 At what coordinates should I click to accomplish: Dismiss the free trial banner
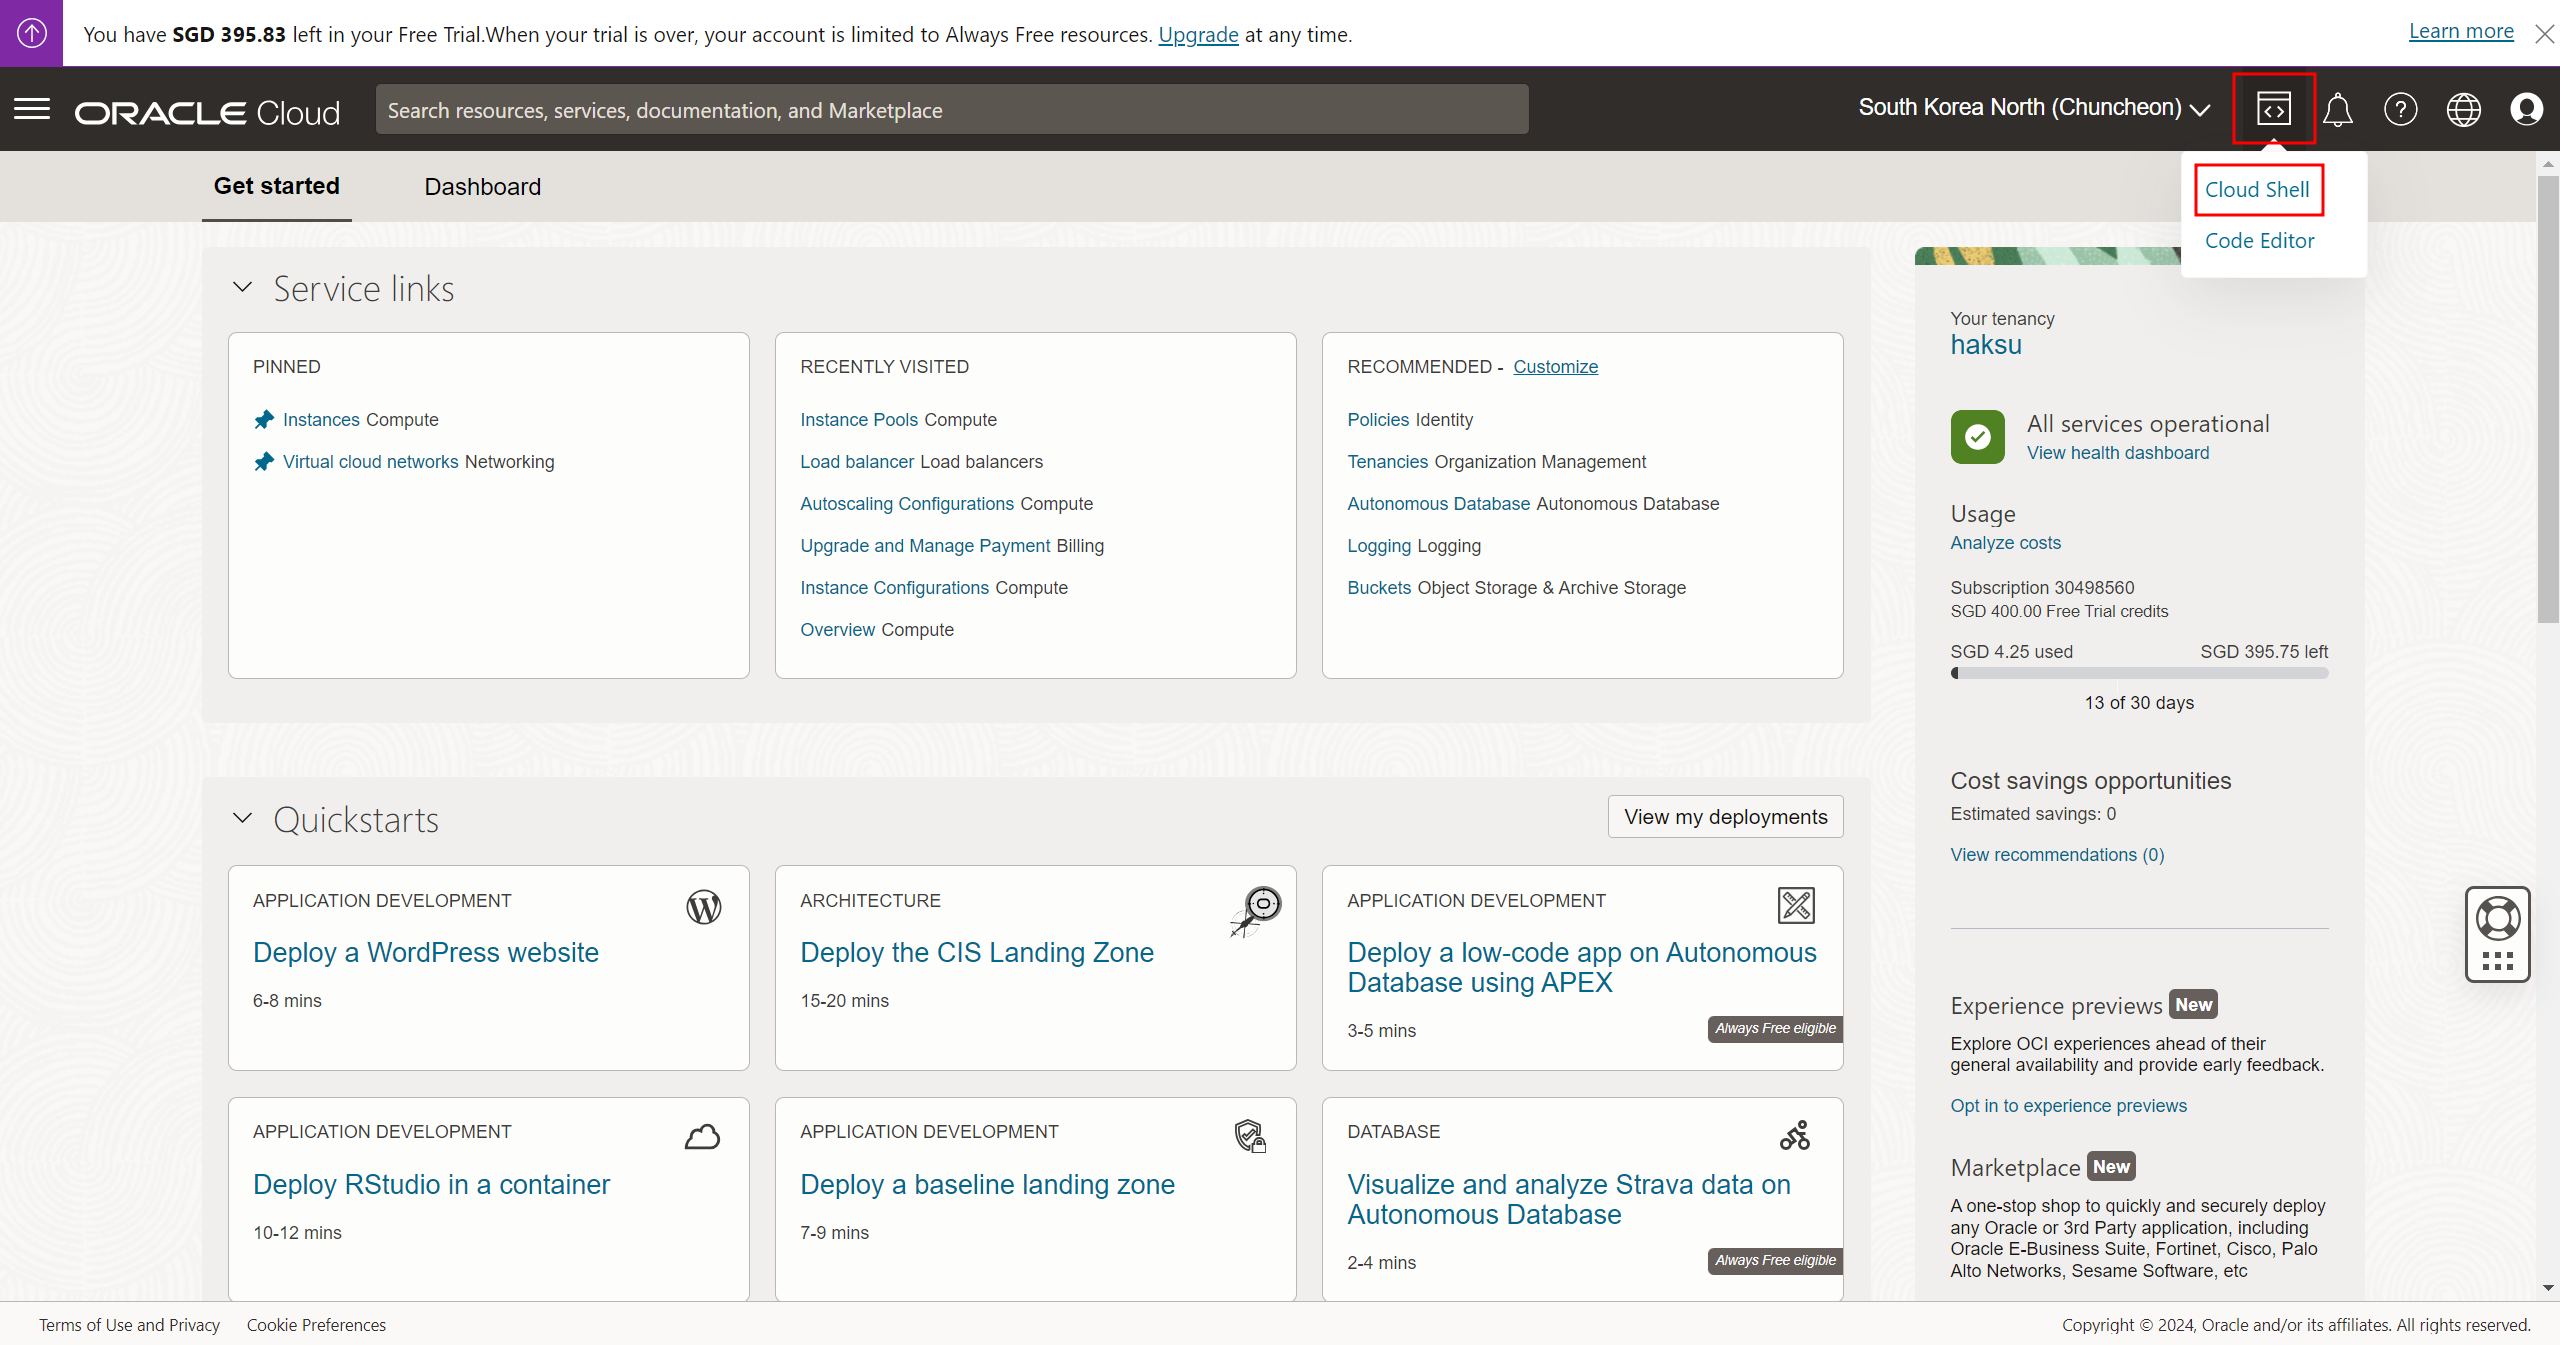click(x=2544, y=34)
